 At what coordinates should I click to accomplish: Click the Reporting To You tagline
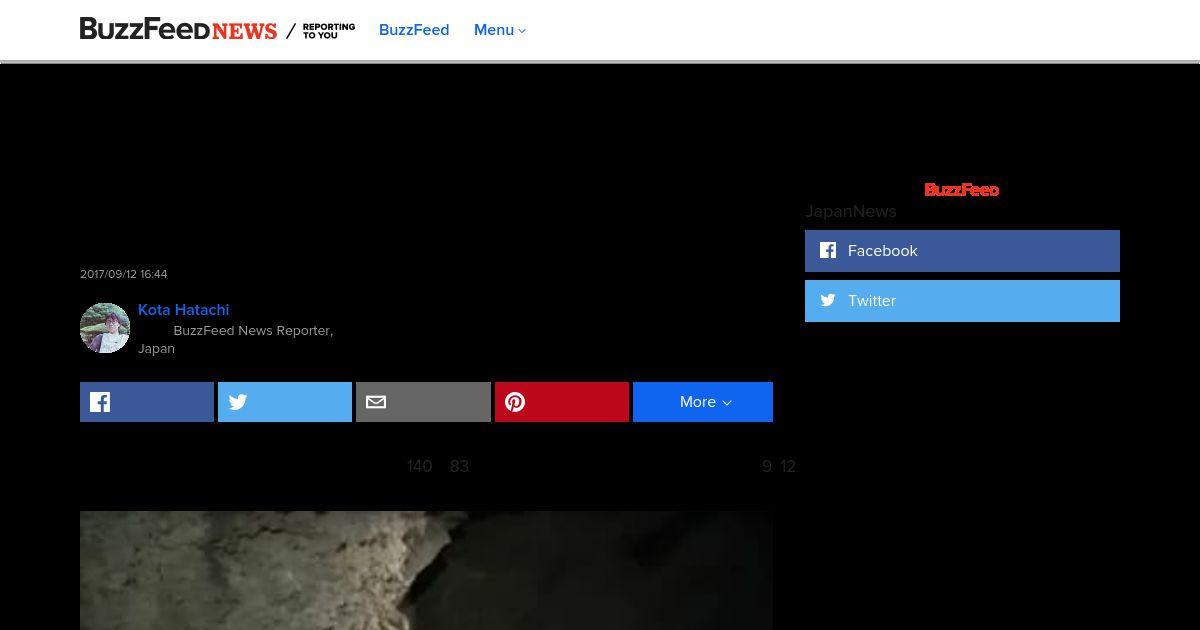(329, 31)
